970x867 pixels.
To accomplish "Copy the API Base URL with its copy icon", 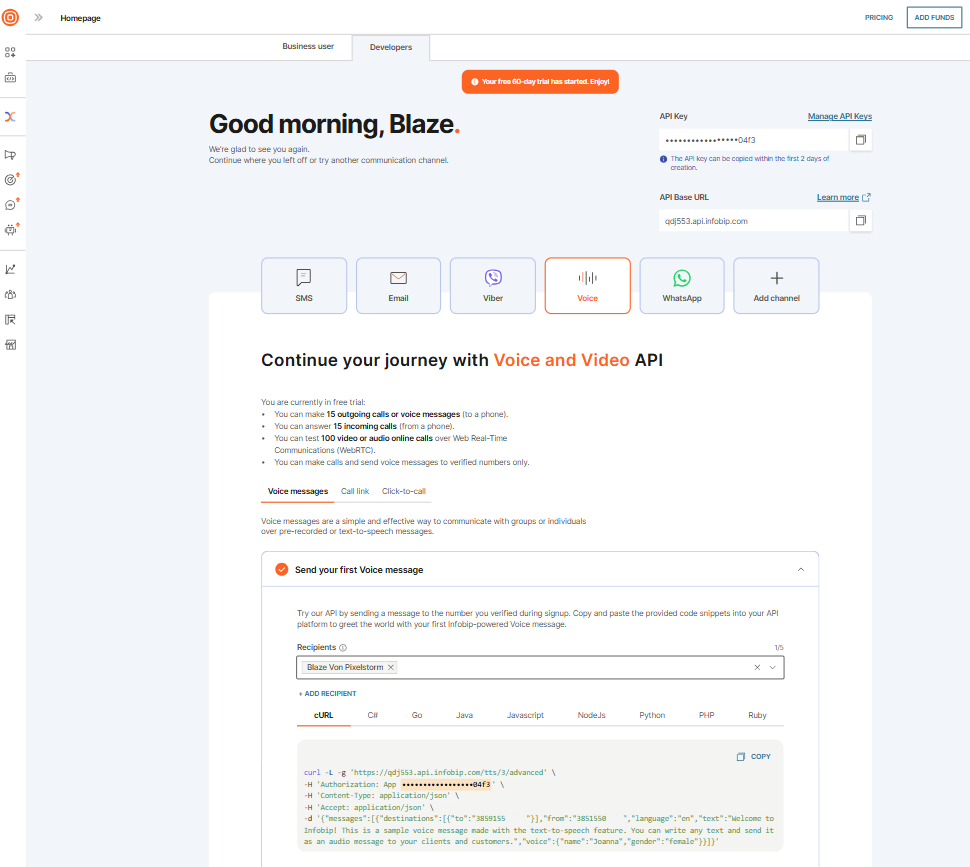I will (861, 221).
